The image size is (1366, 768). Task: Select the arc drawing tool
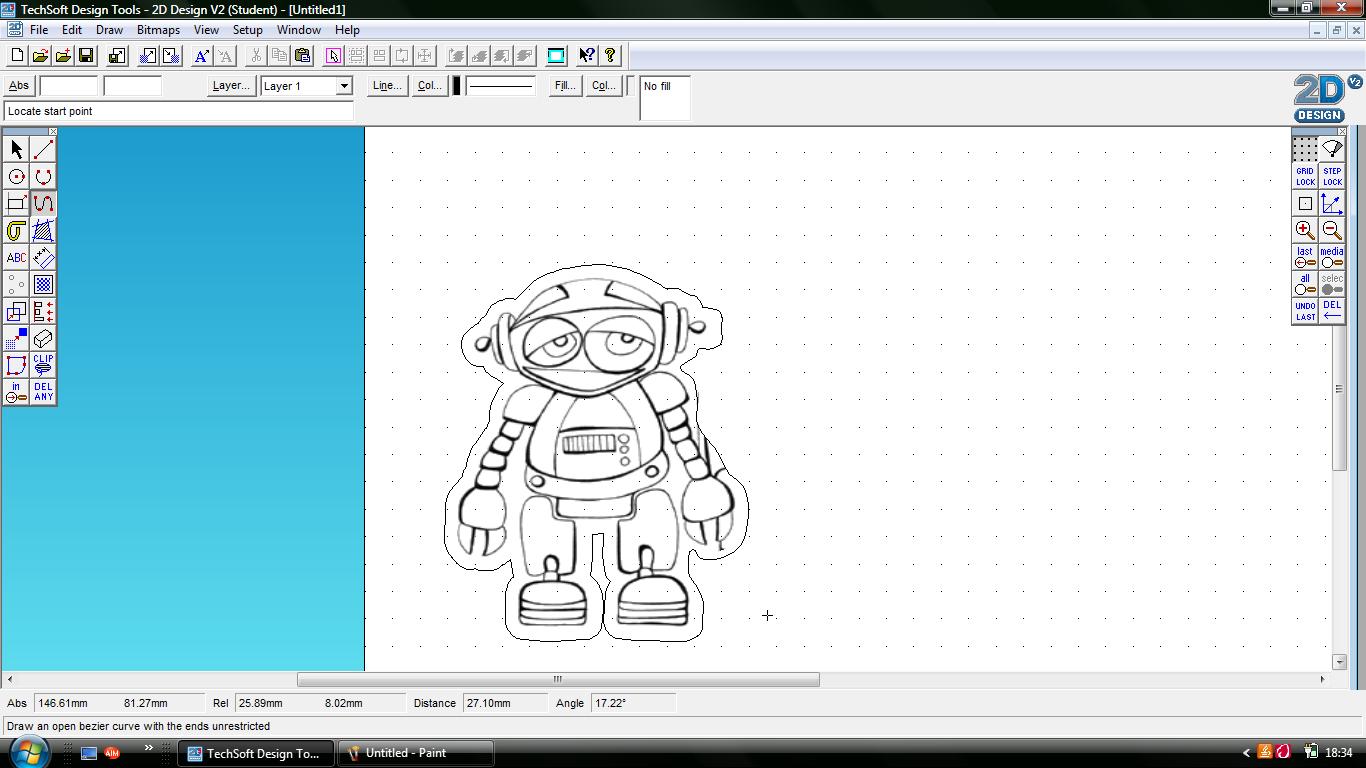click(x=42, y=176)
